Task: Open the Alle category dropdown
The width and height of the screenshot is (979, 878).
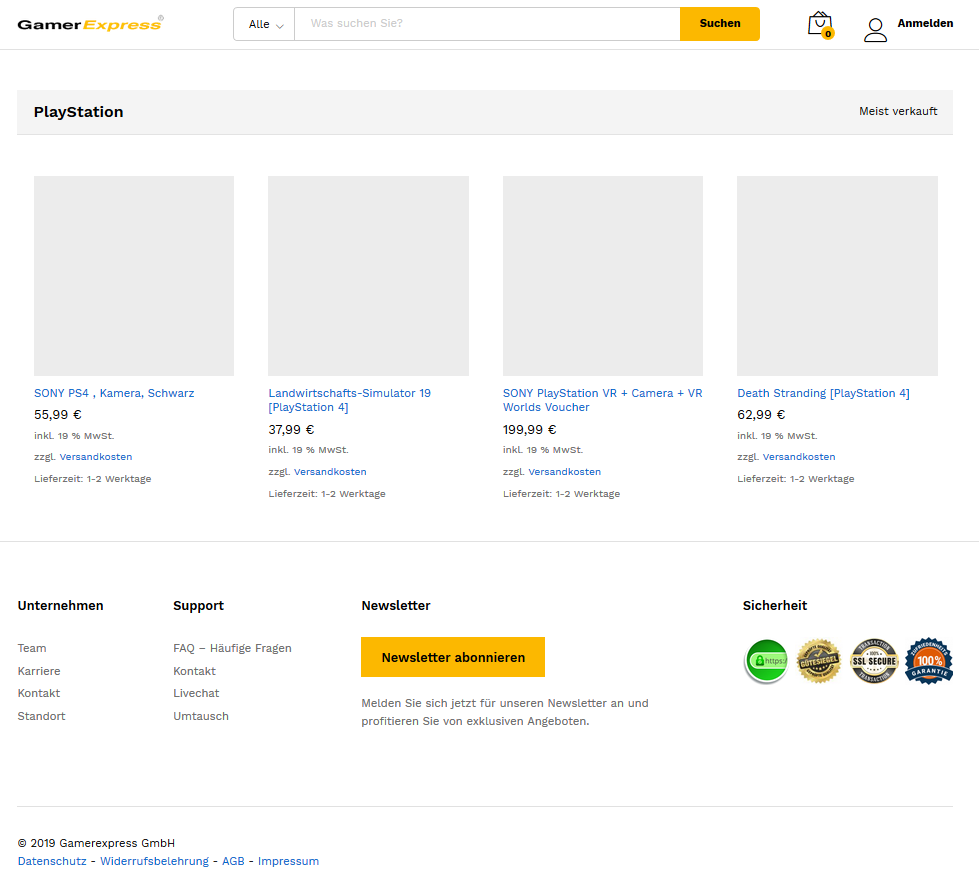Action: [265, 24]
